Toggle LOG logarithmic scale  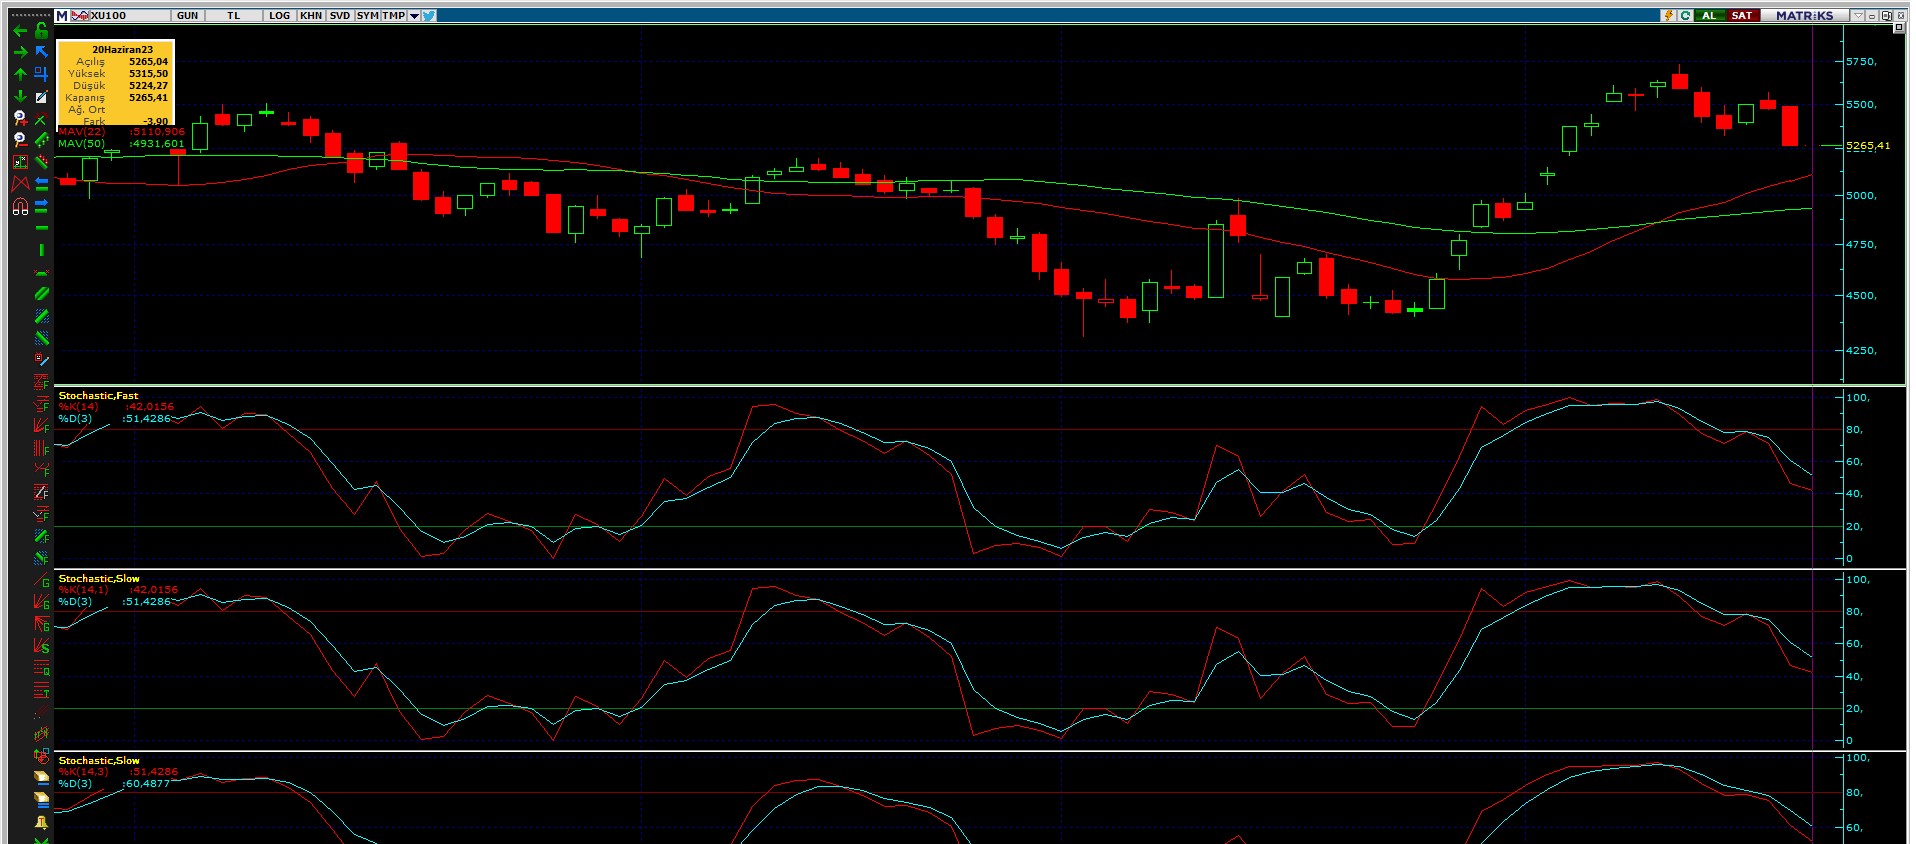pyautogui.click(x=280, y=16)
